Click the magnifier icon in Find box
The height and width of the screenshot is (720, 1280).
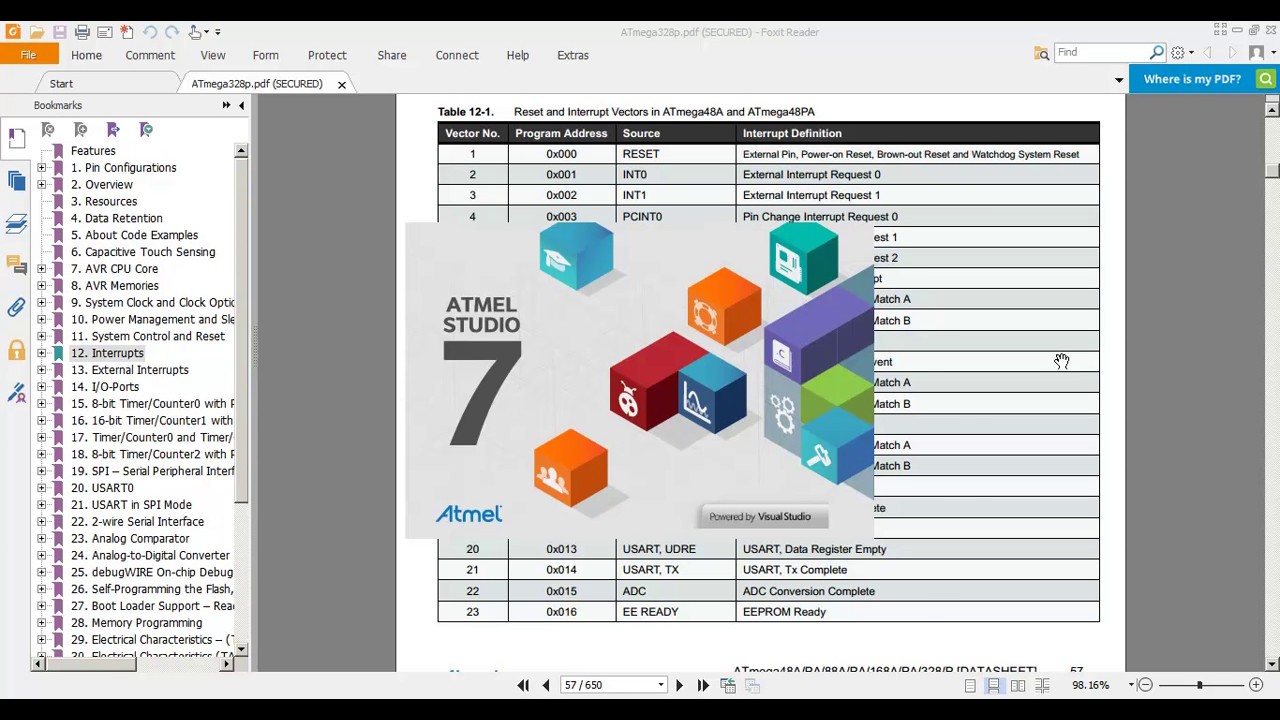pos(1157,52)
